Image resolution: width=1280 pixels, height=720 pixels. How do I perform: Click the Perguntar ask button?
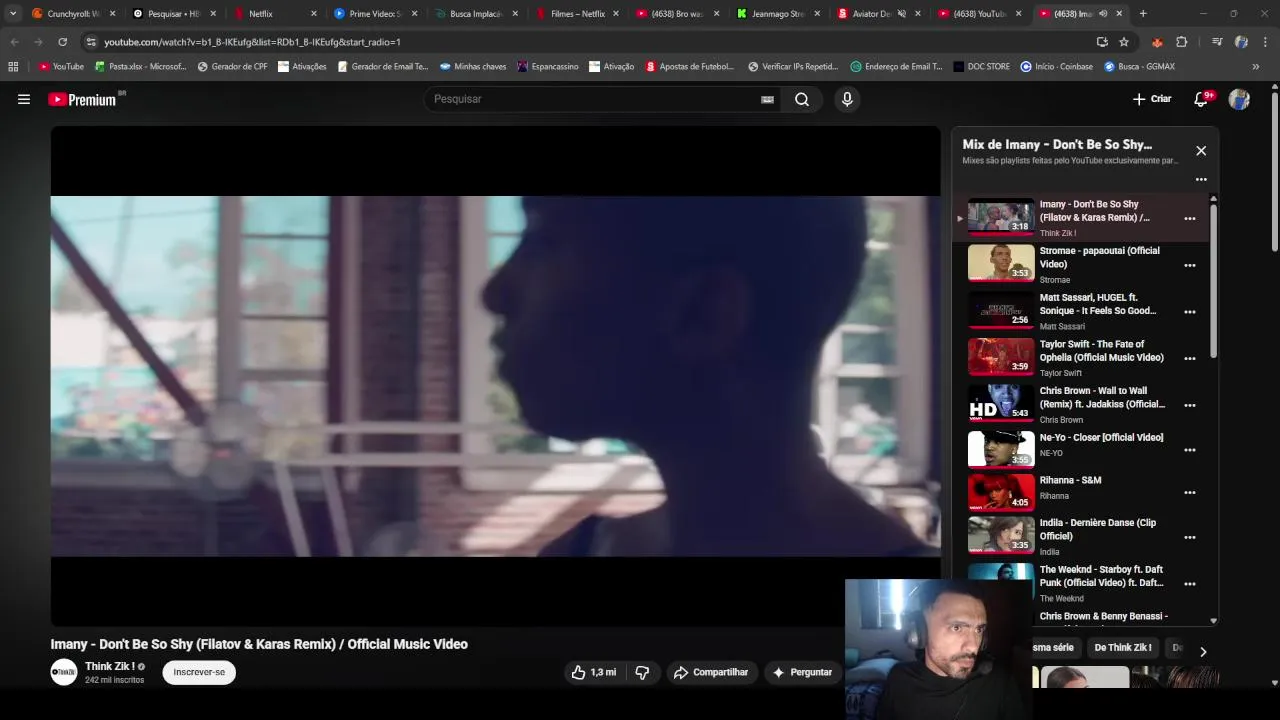802,672
